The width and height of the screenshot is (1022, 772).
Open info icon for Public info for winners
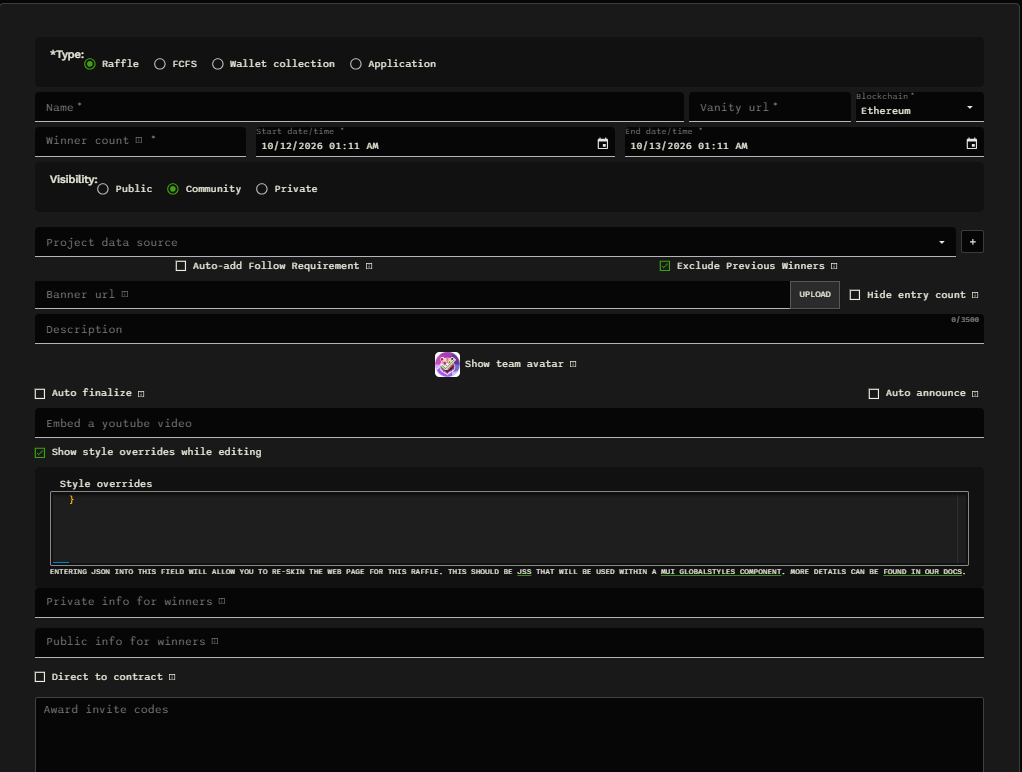pos(215,642)
